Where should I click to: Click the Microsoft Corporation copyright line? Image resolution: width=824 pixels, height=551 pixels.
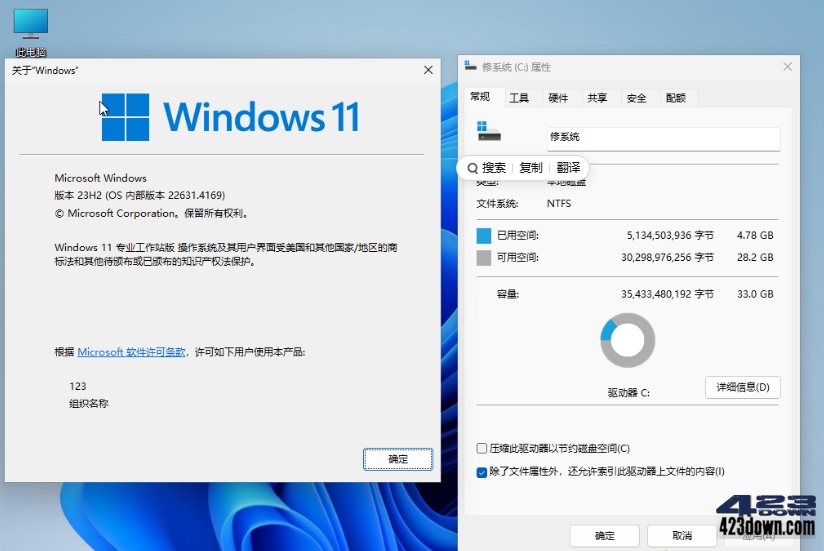coord(152,213)
